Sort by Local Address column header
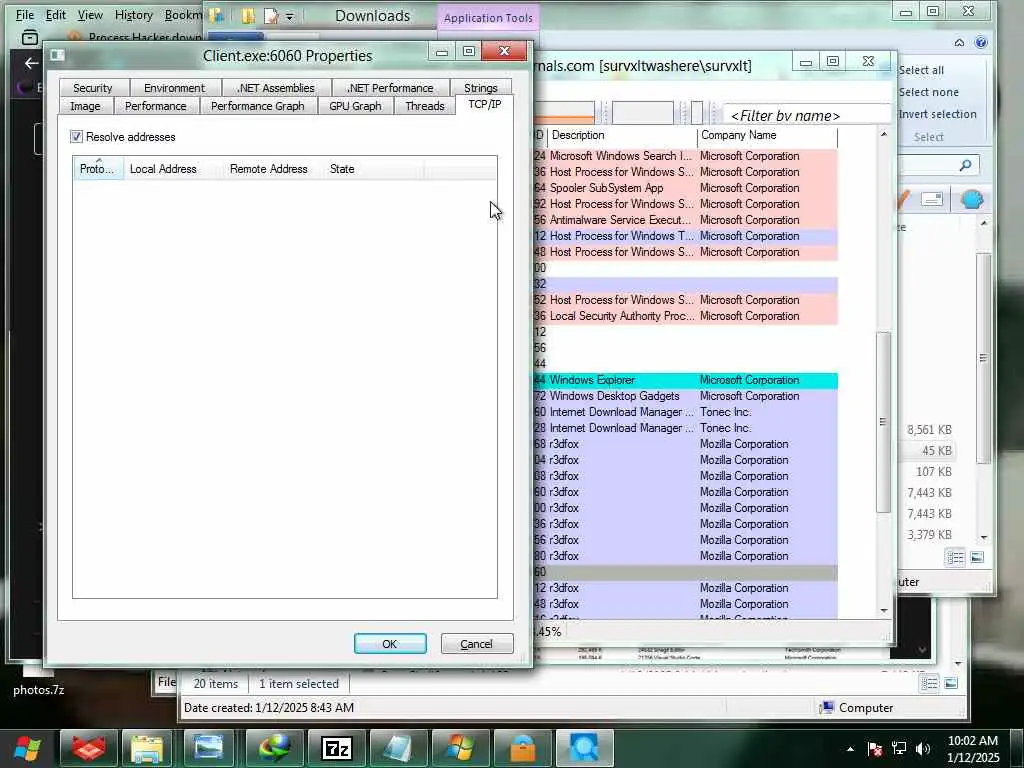Screen dimensions: 1024x768 (173, 168)
